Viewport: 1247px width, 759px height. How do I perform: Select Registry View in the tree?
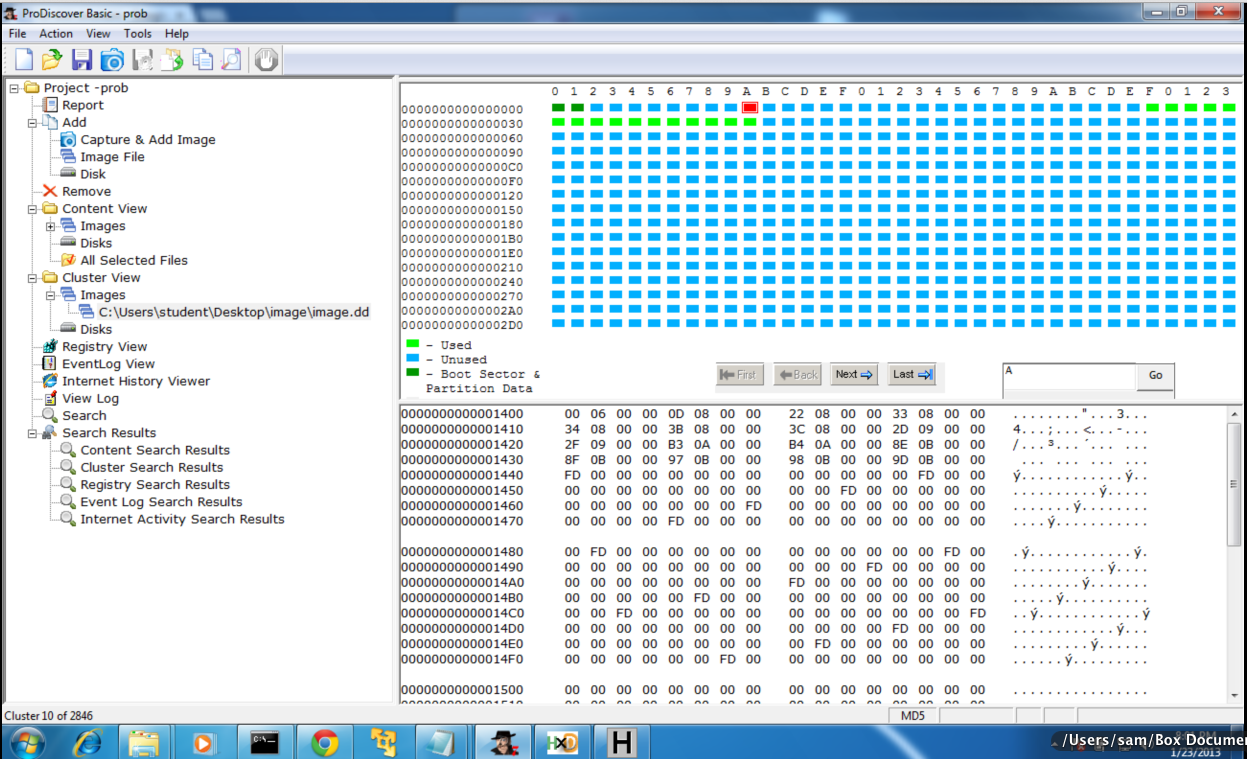point(104,347)
